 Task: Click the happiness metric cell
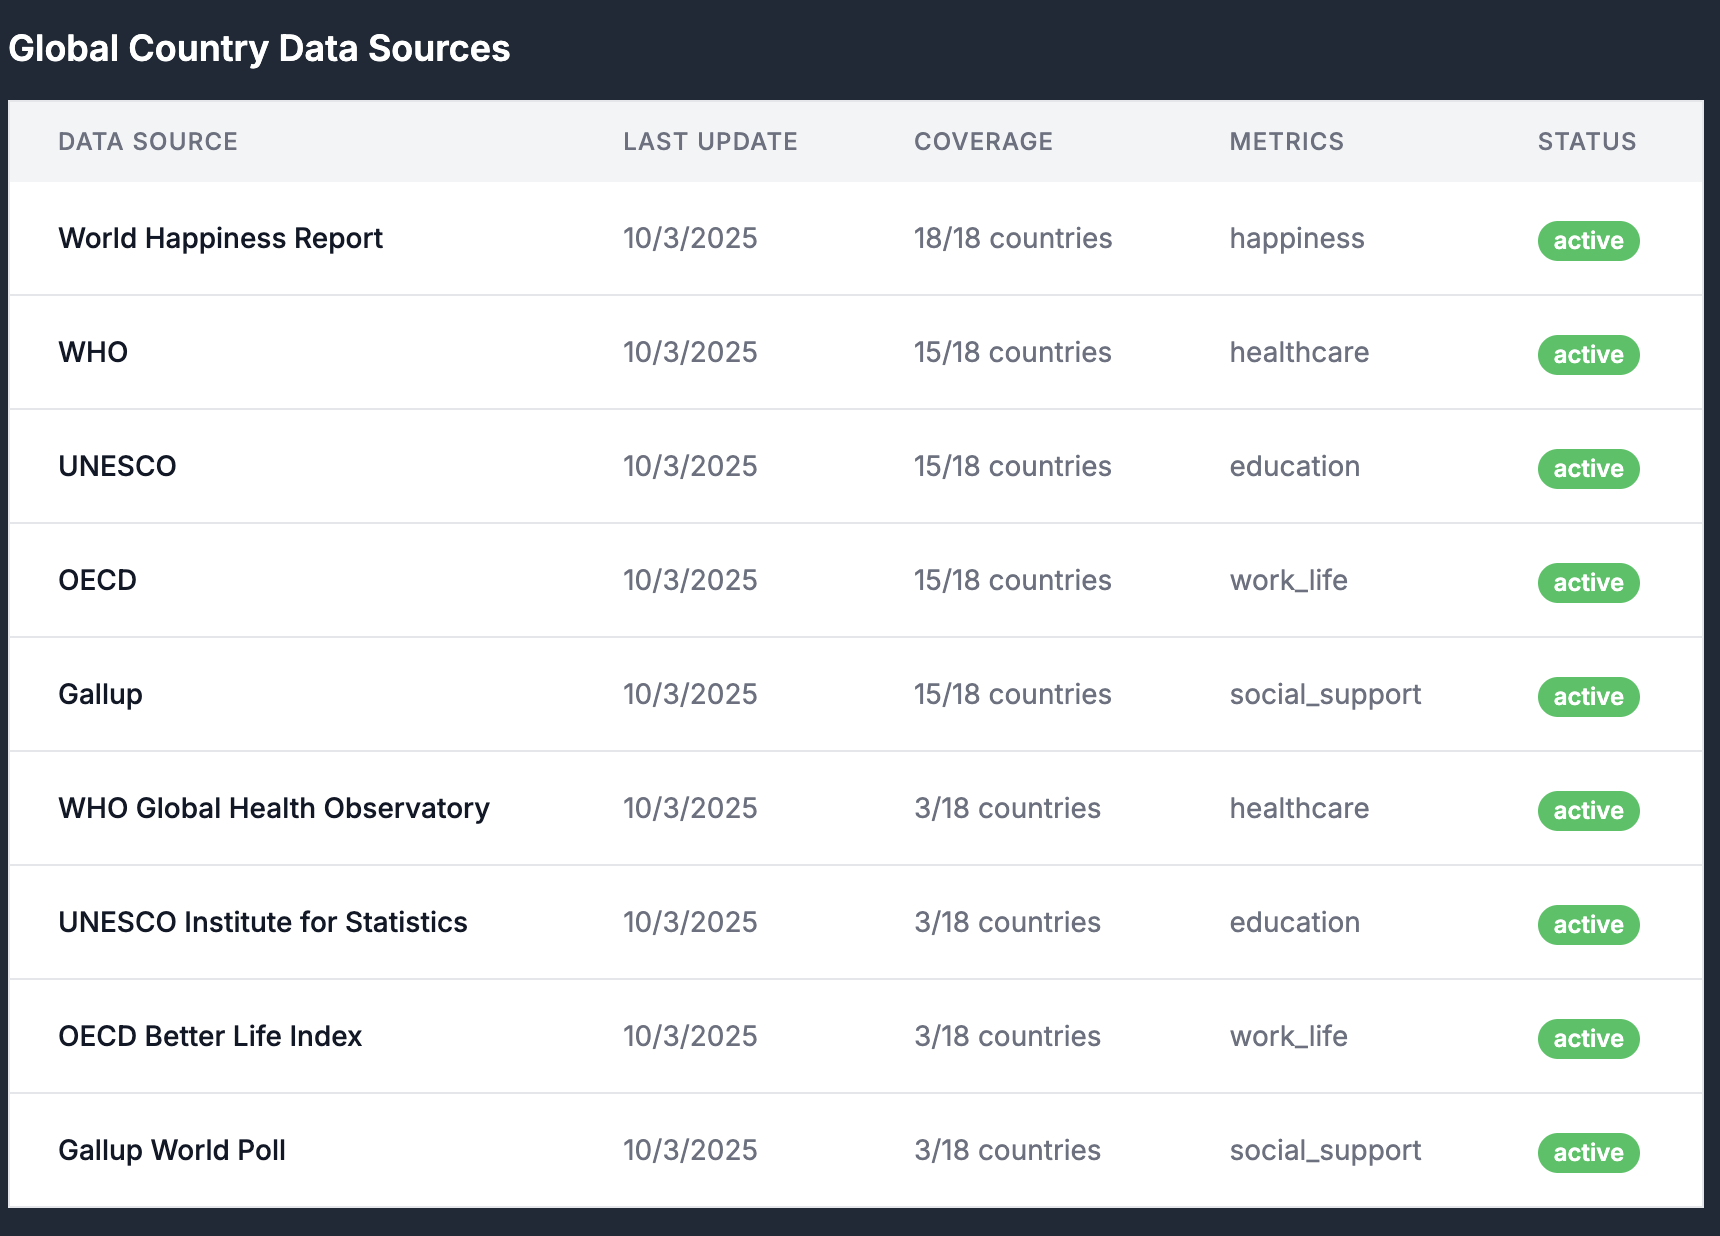pos(1296,239)
